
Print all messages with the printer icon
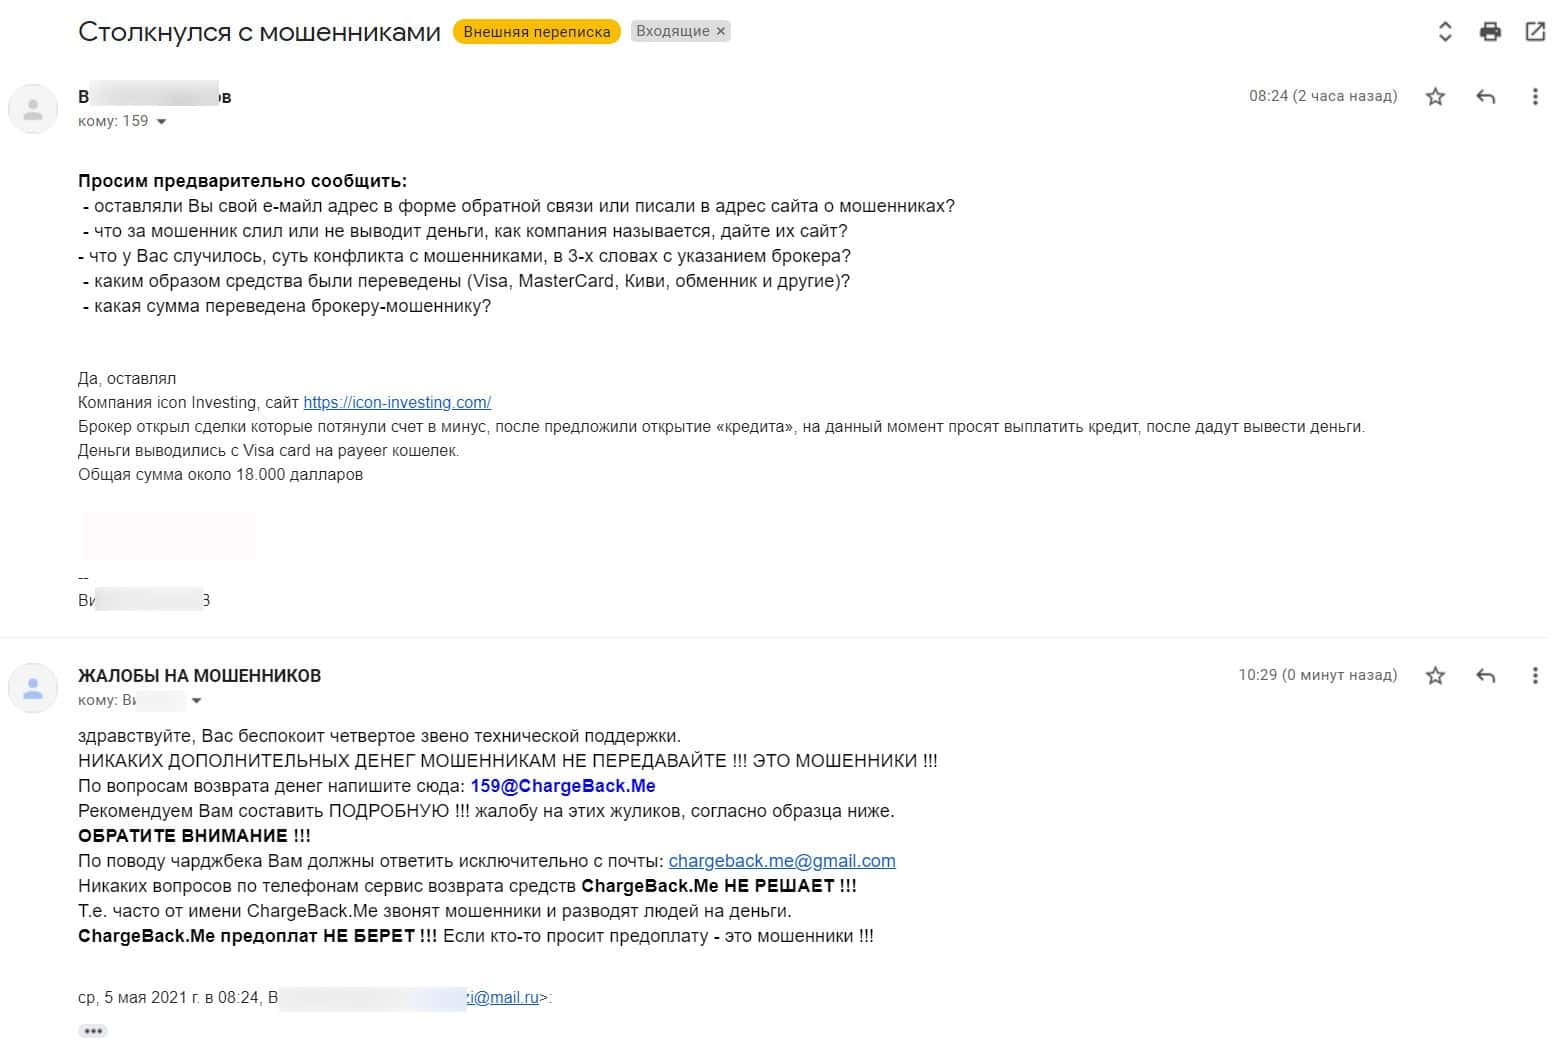[1490, 32]
